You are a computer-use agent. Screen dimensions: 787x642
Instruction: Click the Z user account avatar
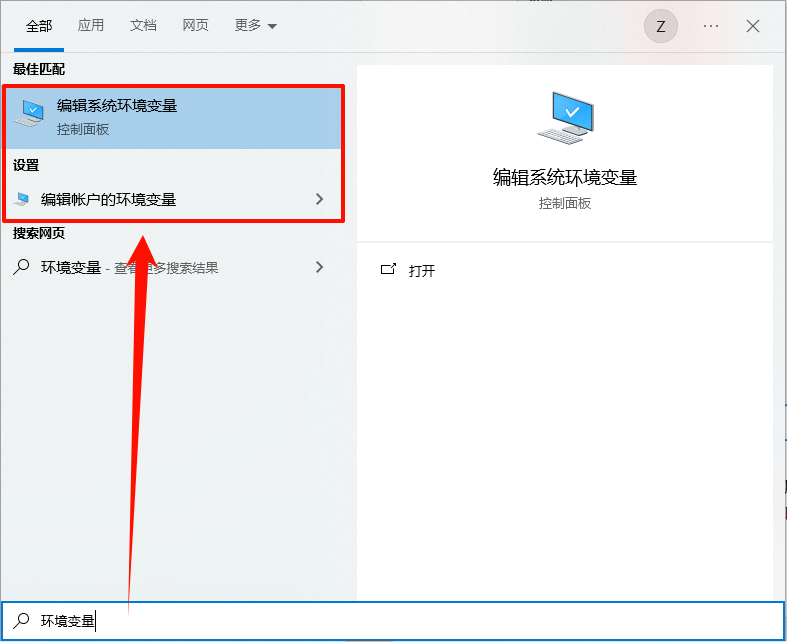point(661,26)
